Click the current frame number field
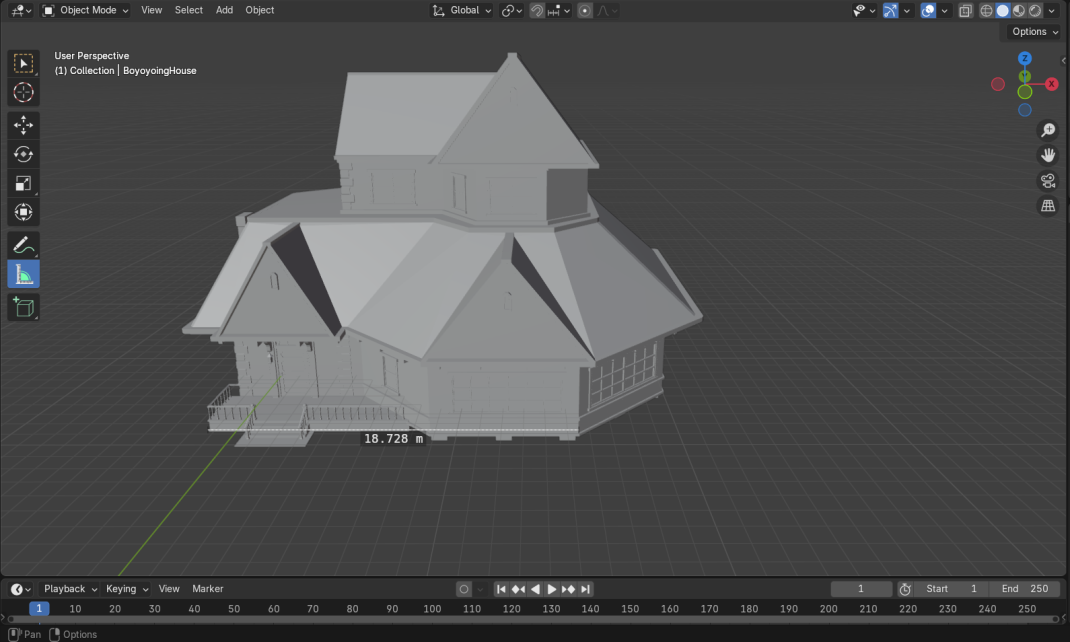1070x642 pixels. pos(861,589)
